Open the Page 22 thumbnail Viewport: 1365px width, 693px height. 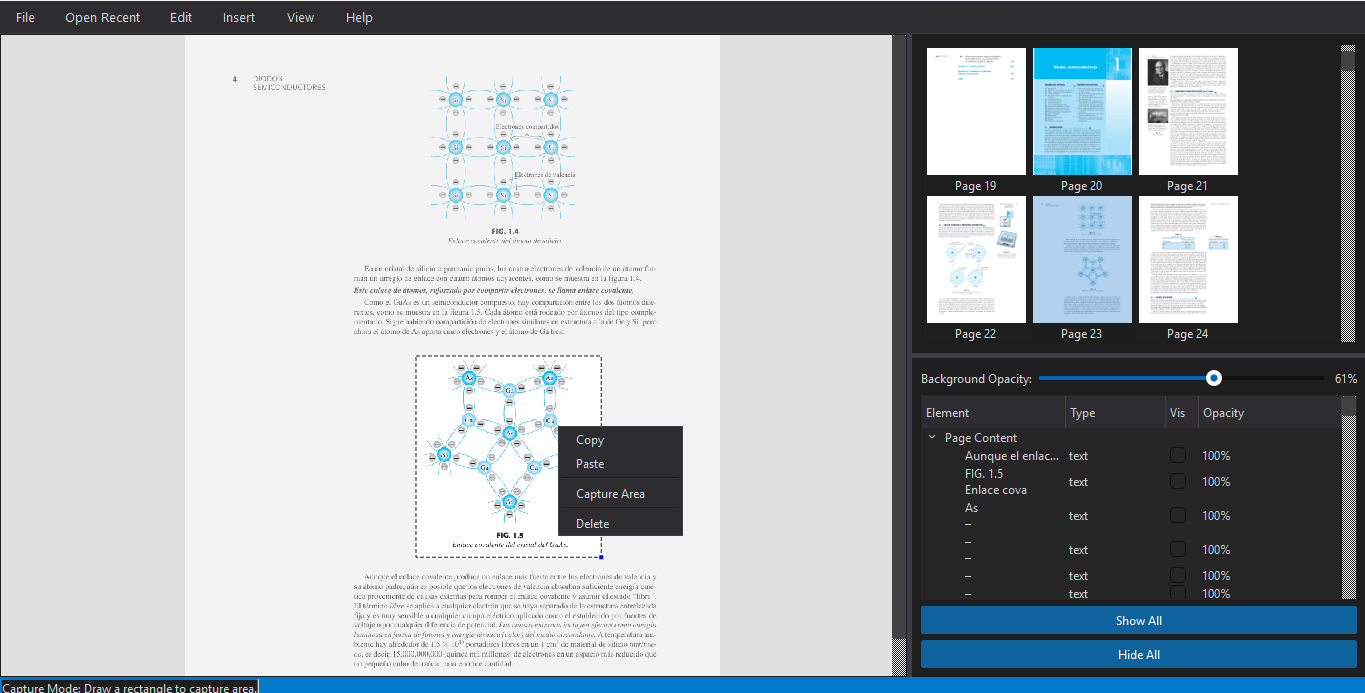[976, 260]
